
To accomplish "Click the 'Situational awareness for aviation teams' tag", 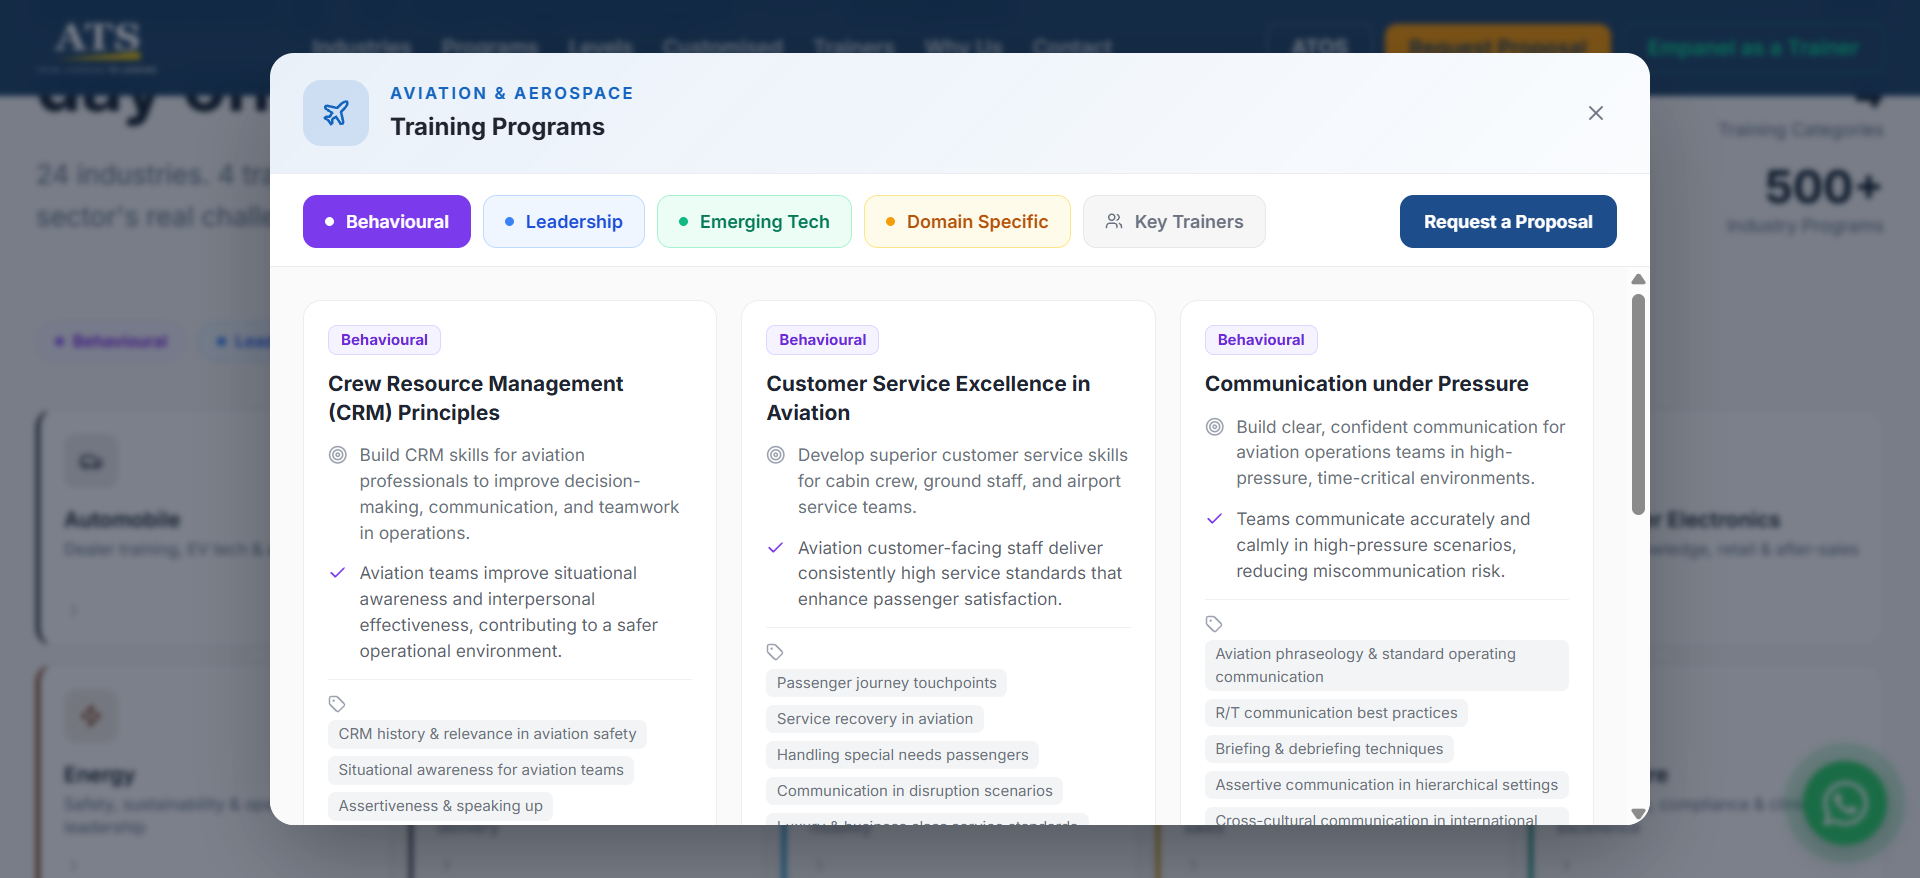I will (481, 770).
